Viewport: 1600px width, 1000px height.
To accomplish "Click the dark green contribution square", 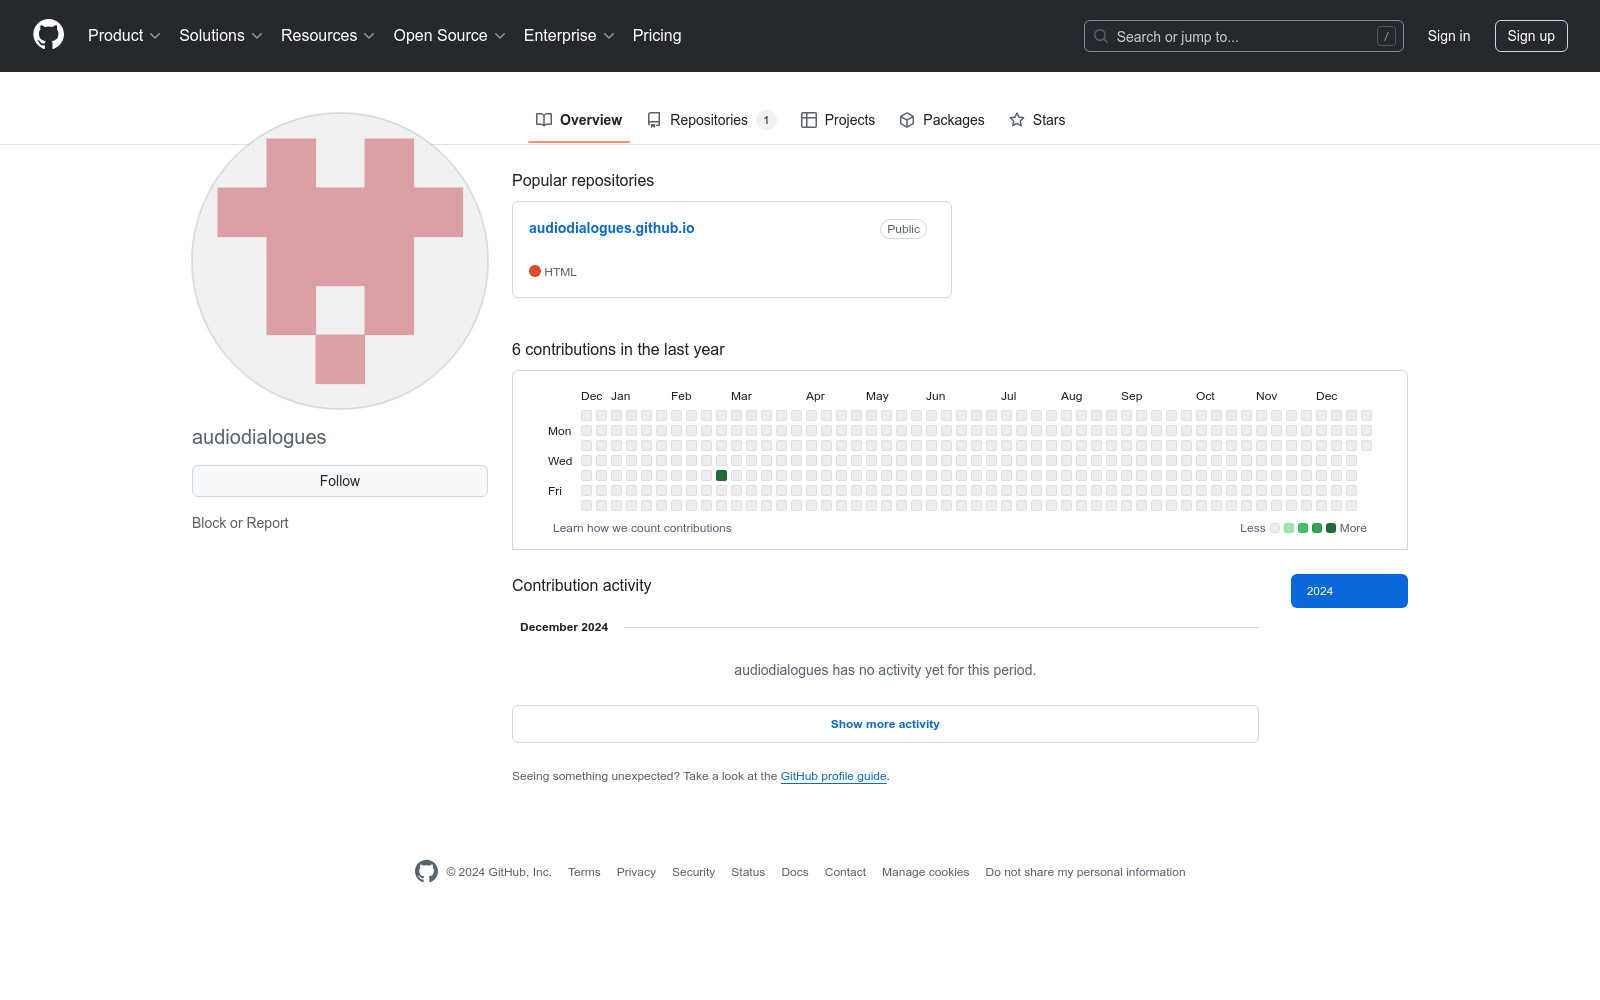I will [721, 476].
